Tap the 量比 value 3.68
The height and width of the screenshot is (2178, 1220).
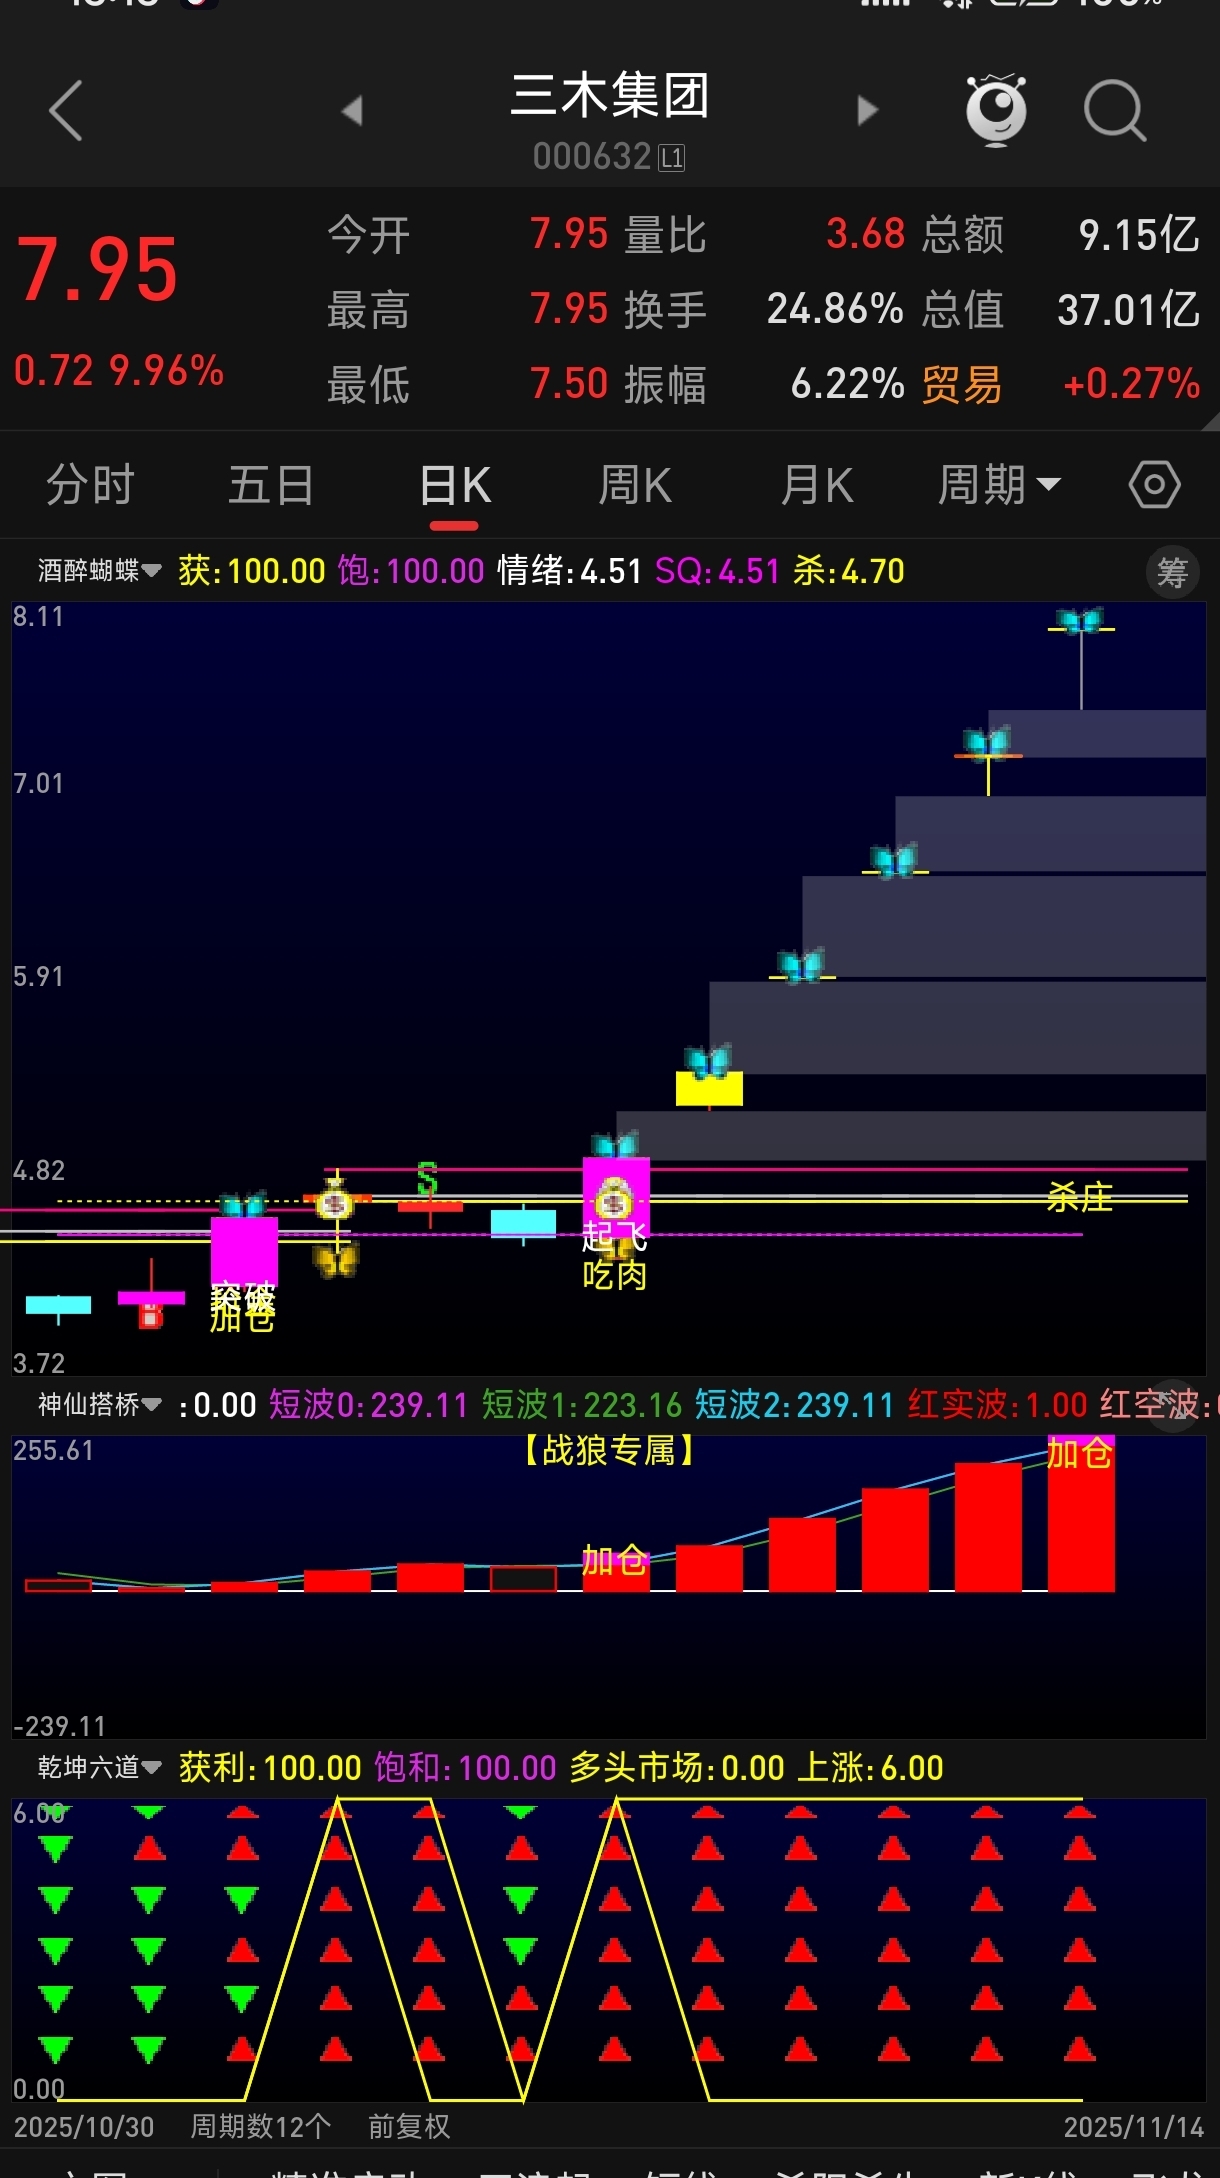(x=865, y=234)
